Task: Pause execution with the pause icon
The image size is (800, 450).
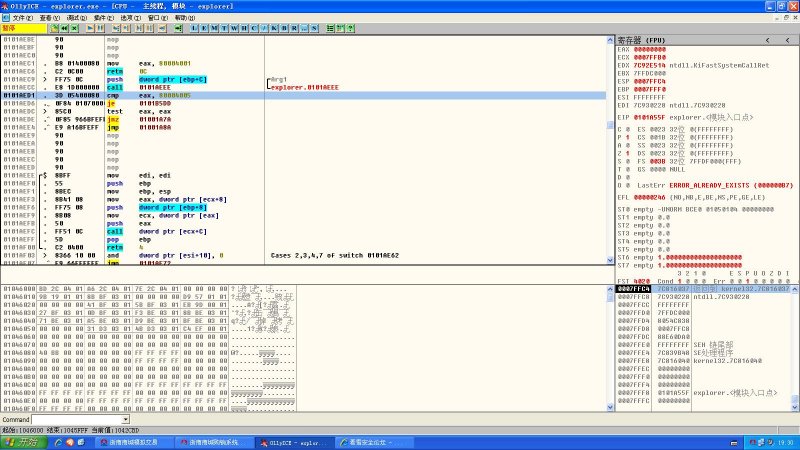Action: (x=100, y=28)
